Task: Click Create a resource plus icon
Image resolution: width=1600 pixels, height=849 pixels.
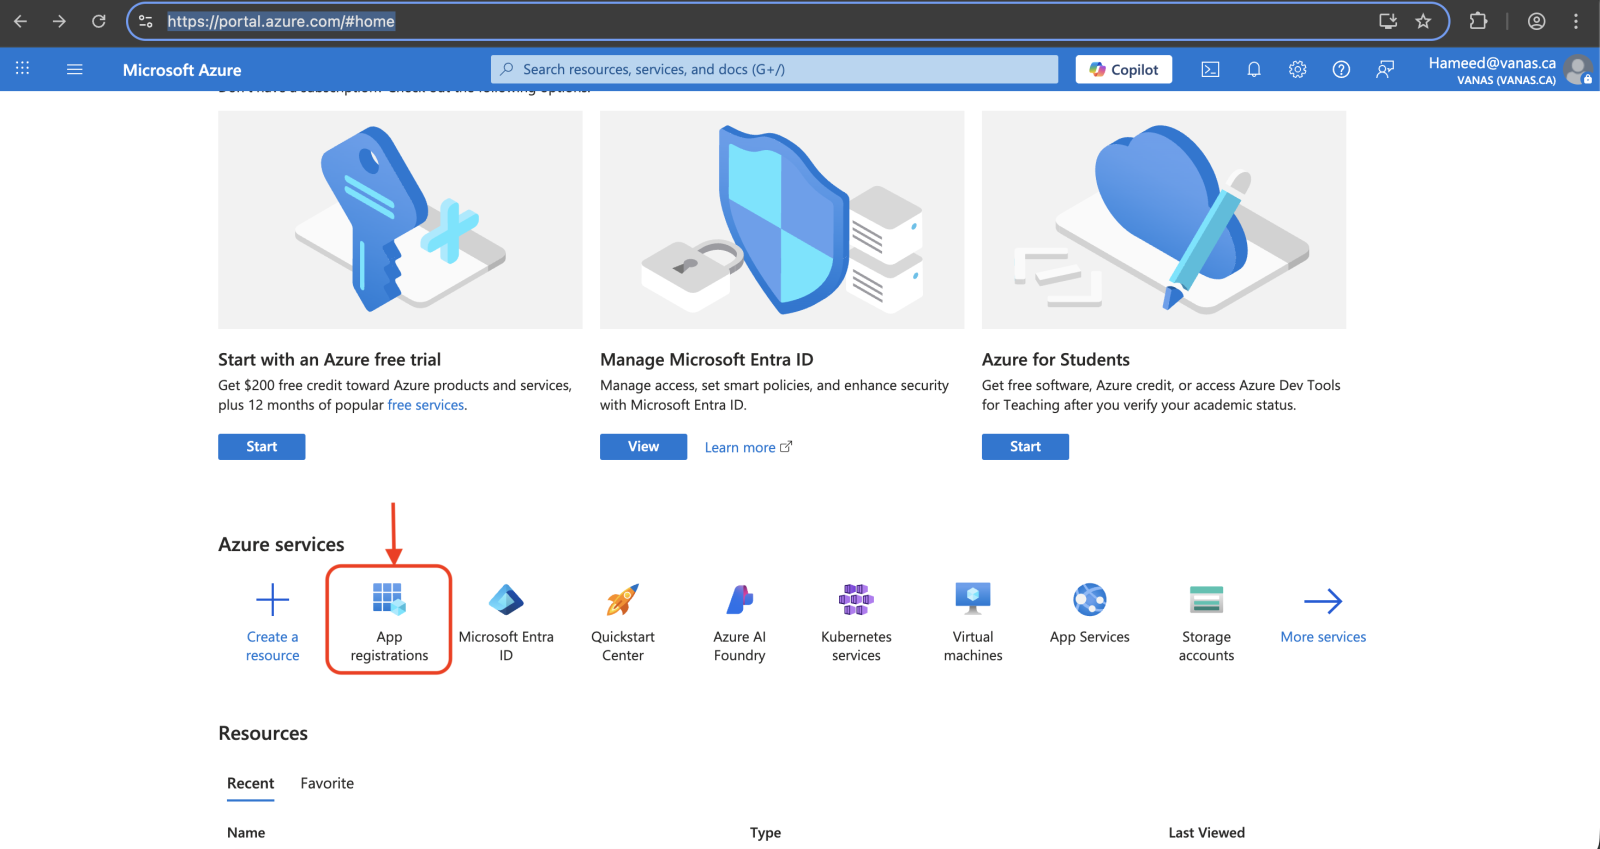Action: pos(272,600)
